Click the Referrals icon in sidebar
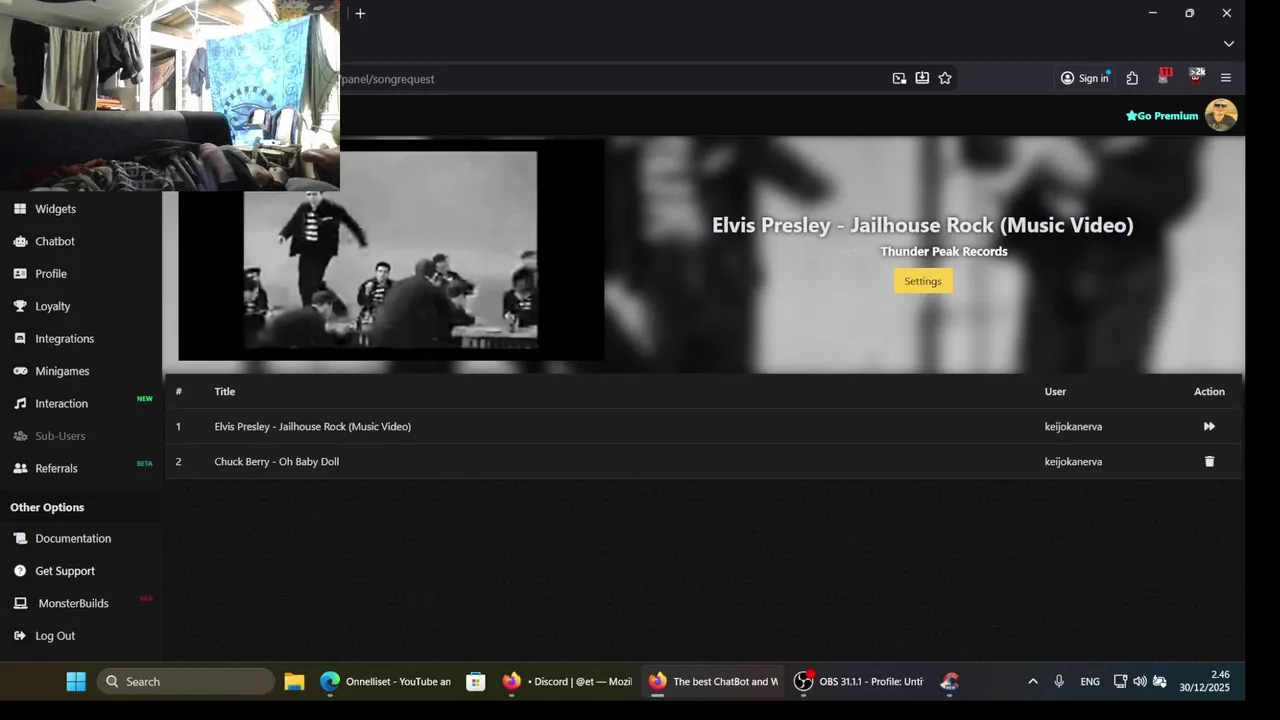Viewport: 1280px width, 720px height. click(x=20, y=468)
